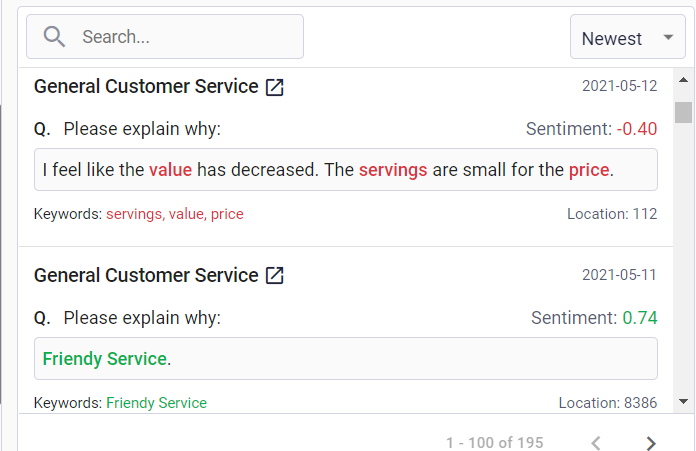Image resolution: width=696 pixels, height=451 pixels.
Task: Click the second General Customer Service title
Action: click(146, 275)
